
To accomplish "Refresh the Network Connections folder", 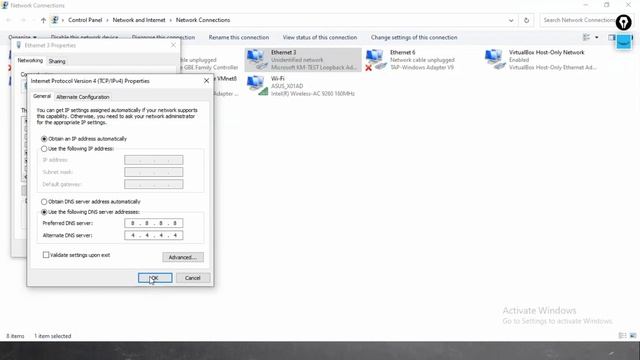I will pos(527,20).
